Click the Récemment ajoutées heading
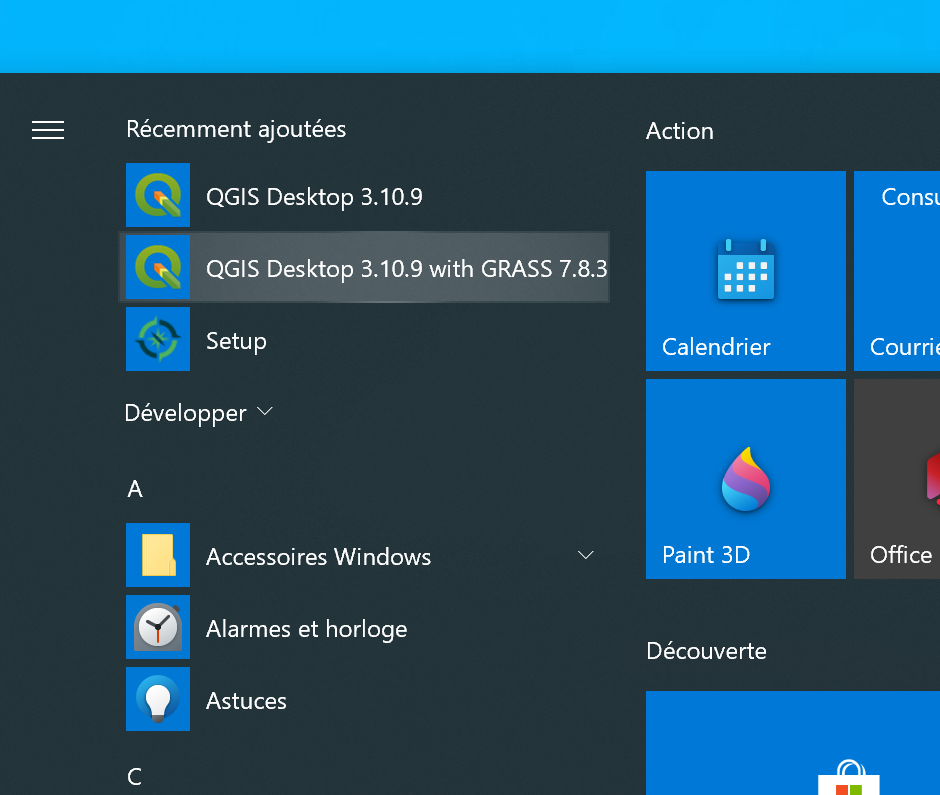Image resolution: width=940 pixels, height=795 pixels. coord(236,129)
